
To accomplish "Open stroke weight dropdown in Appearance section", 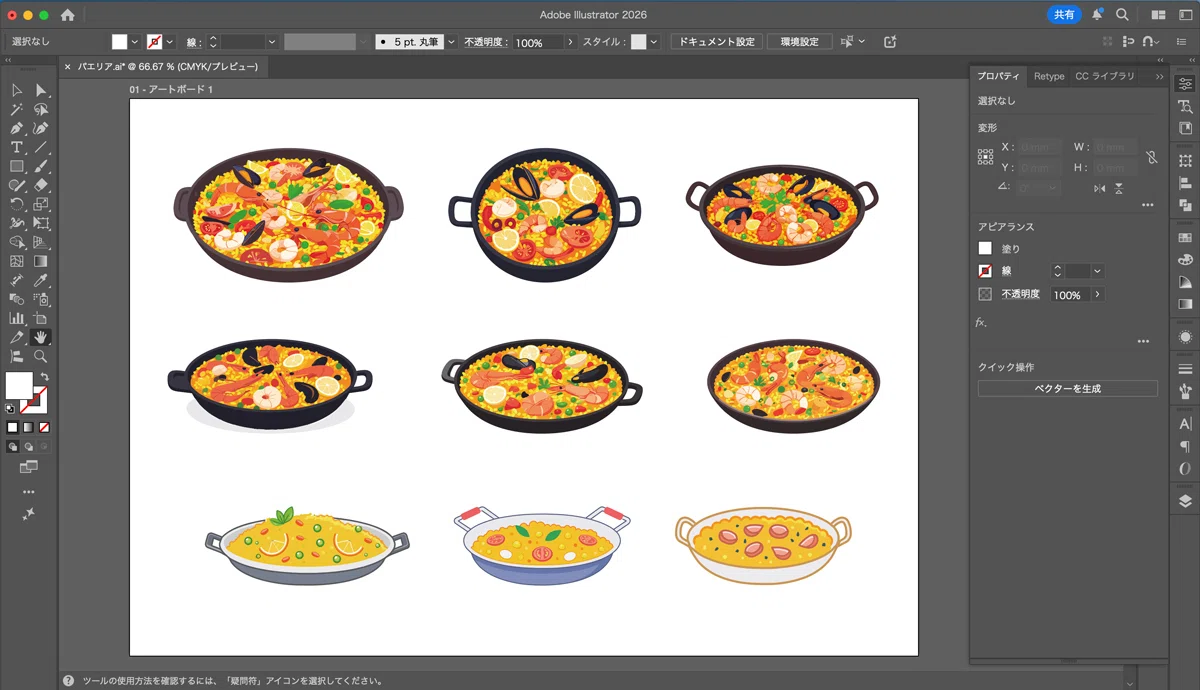I will (1098, 271).
